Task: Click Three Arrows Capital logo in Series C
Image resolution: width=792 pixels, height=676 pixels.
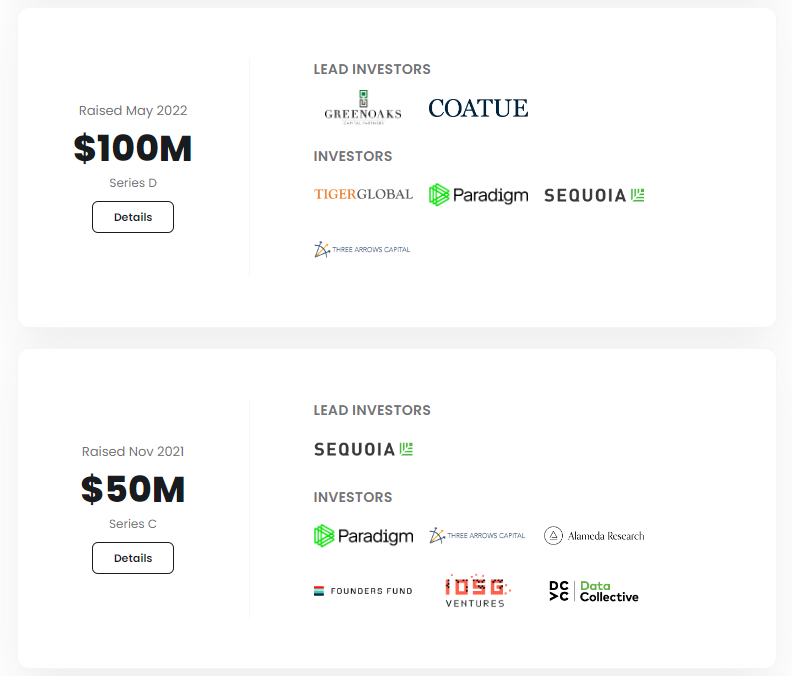Action: [x=478, y=536]
